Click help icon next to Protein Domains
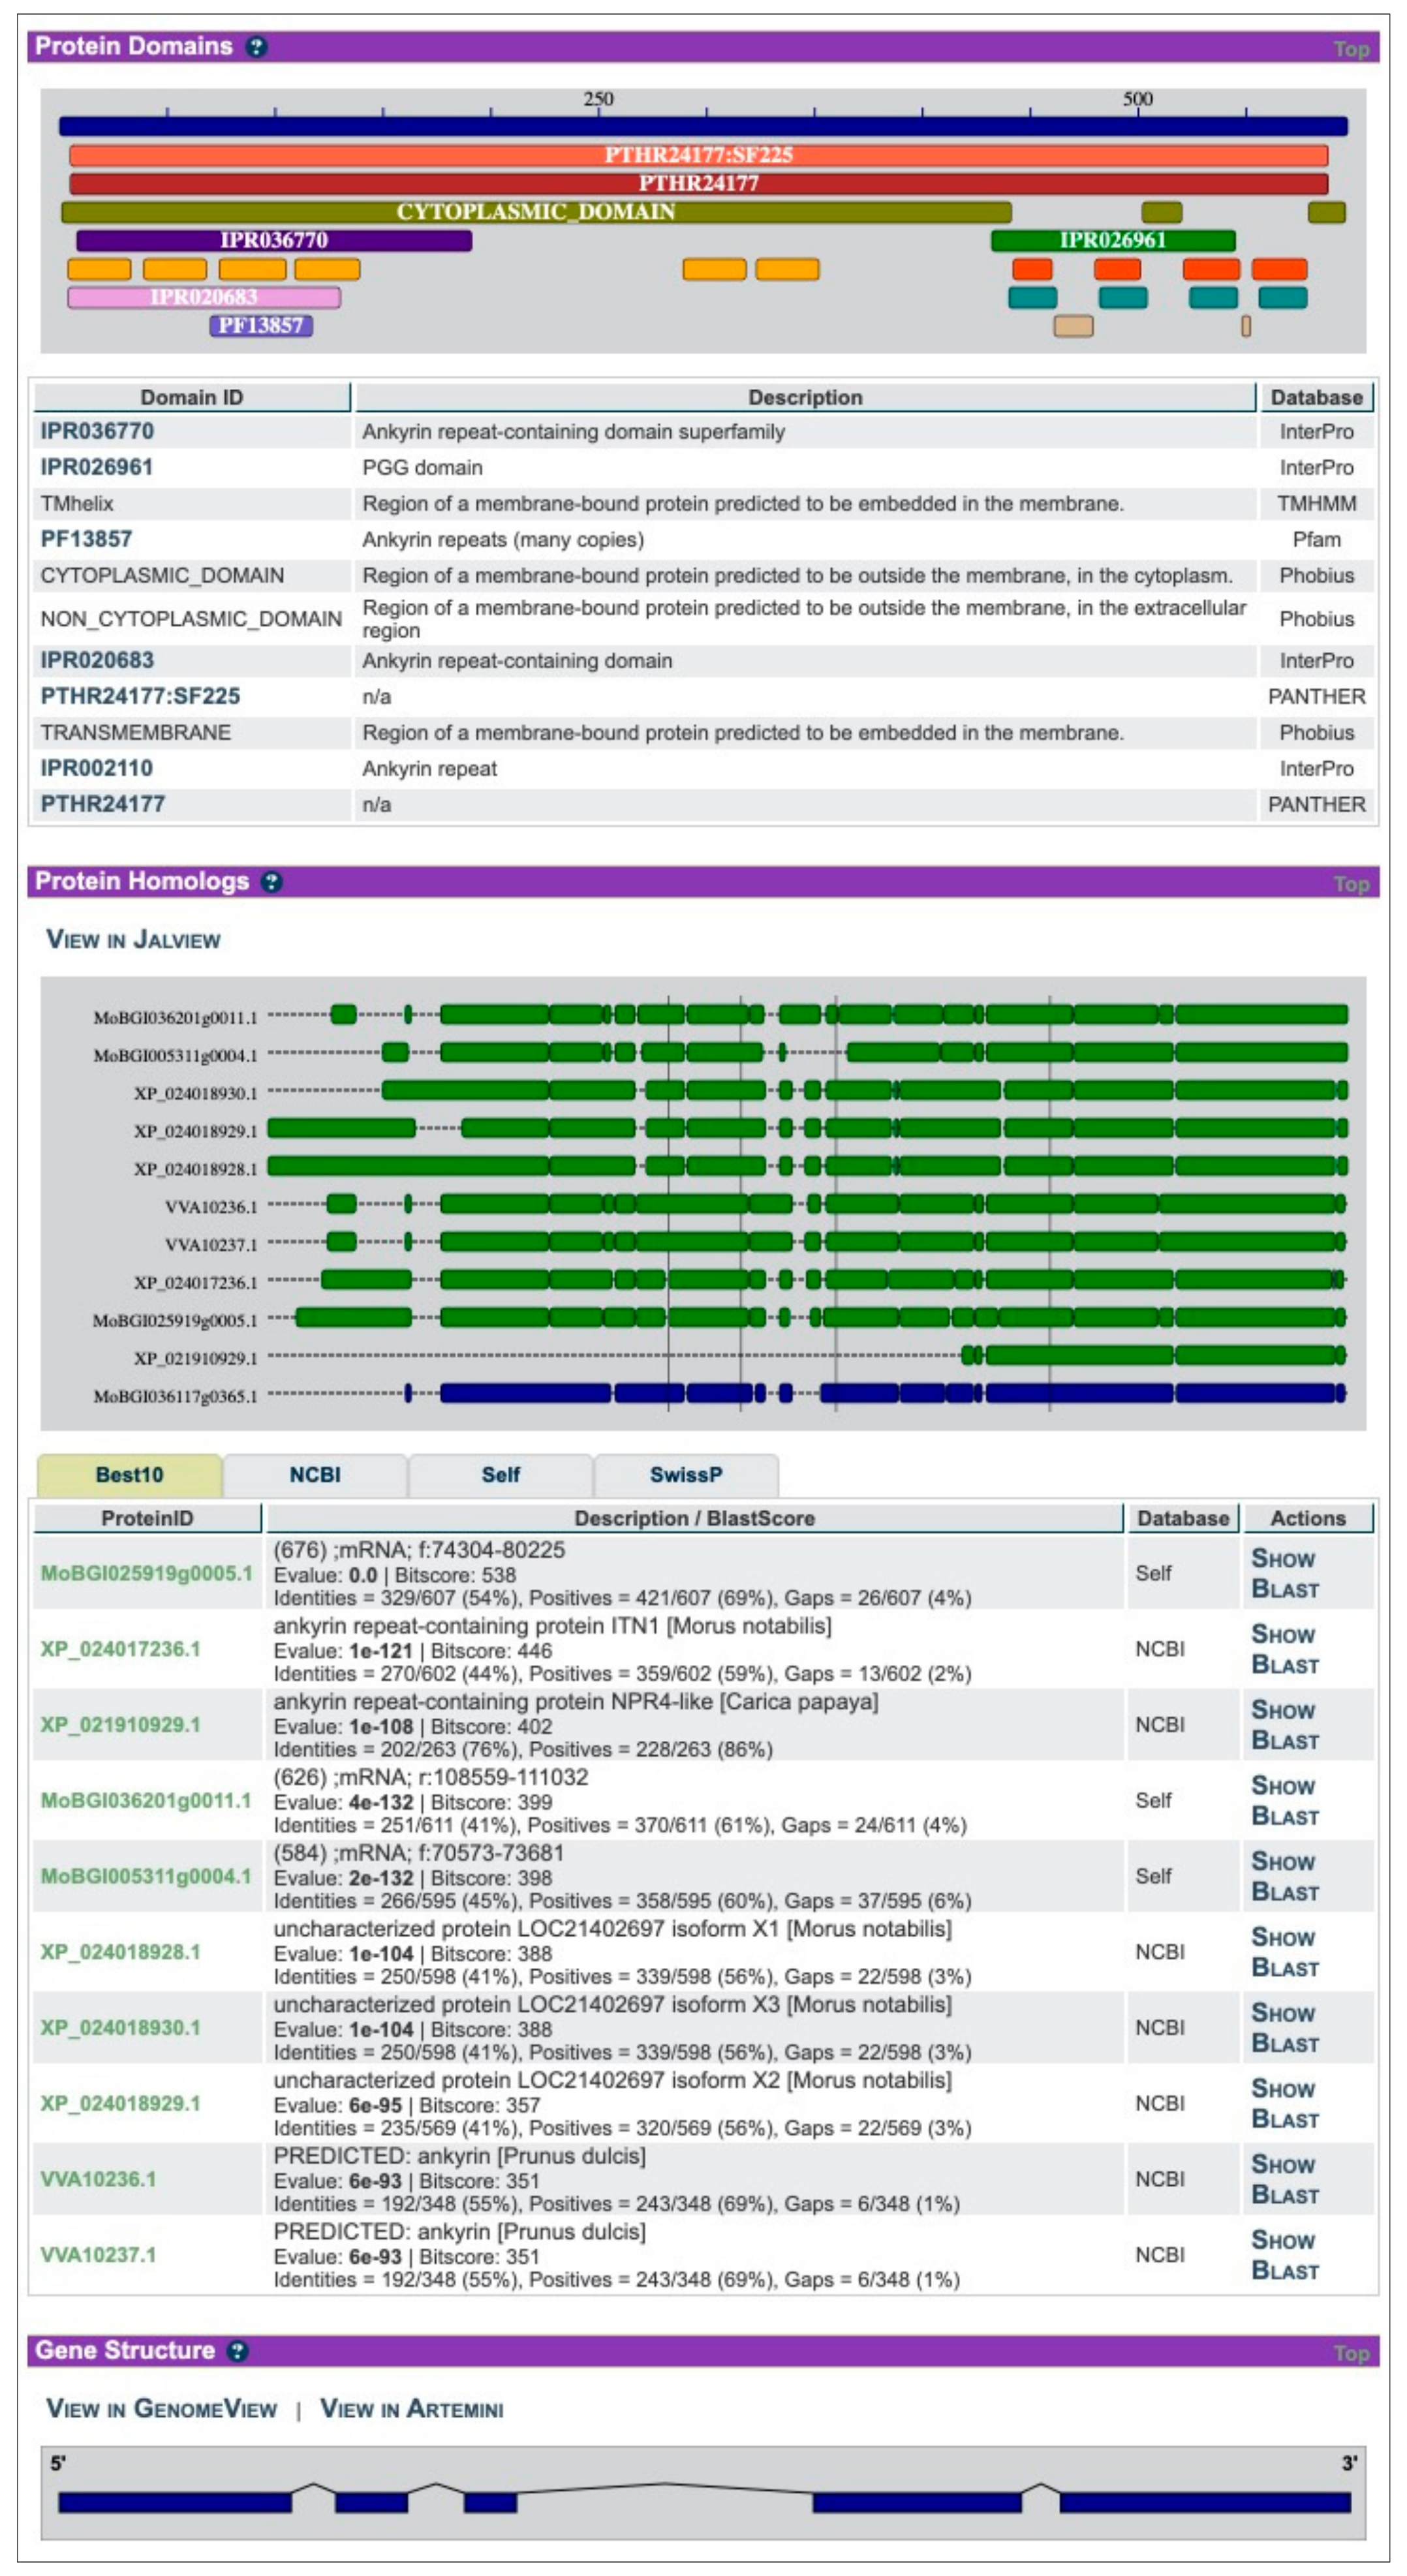The image size is (1407, 2576). 256,47
